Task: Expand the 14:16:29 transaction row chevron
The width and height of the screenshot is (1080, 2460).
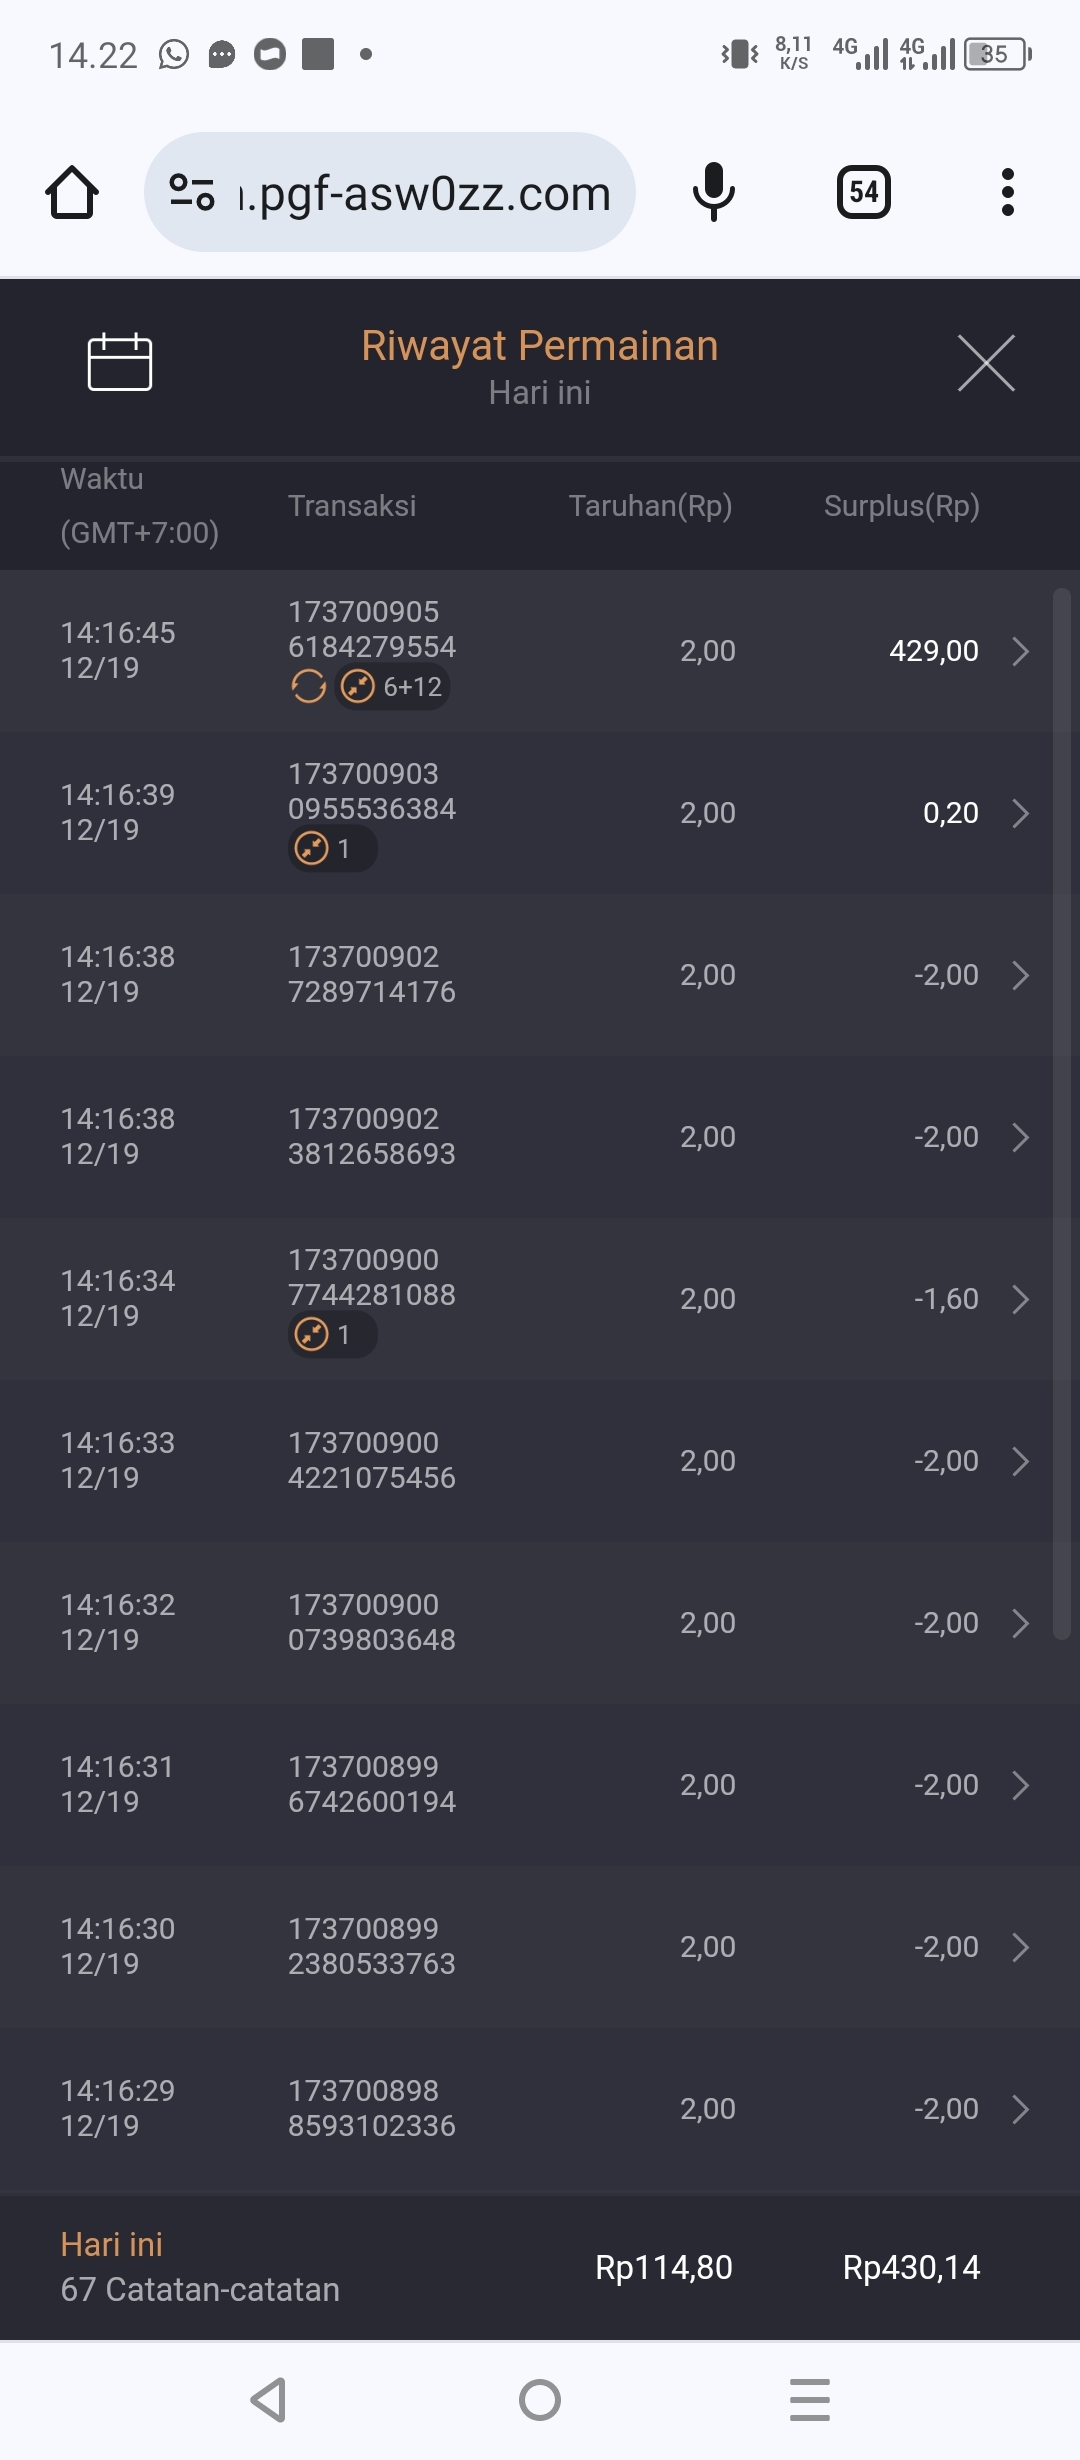Action: [1020, 2109]
